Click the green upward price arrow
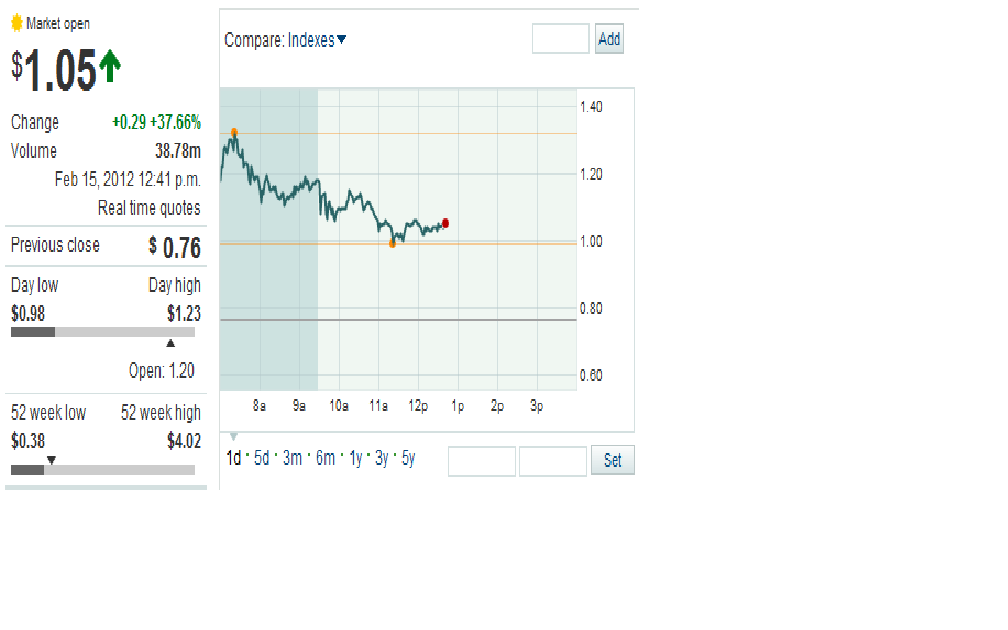 coord(110,66)
